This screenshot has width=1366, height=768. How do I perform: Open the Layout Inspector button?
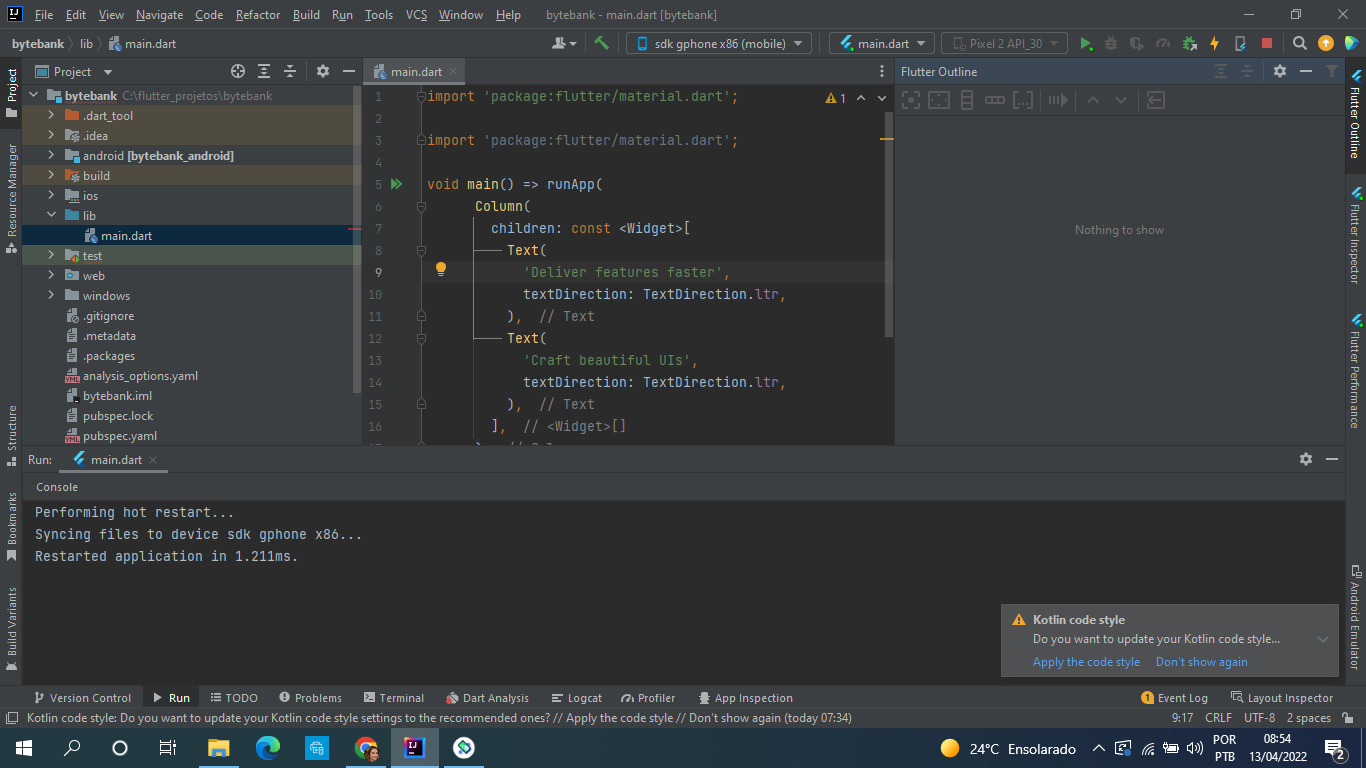[1282, 698]
